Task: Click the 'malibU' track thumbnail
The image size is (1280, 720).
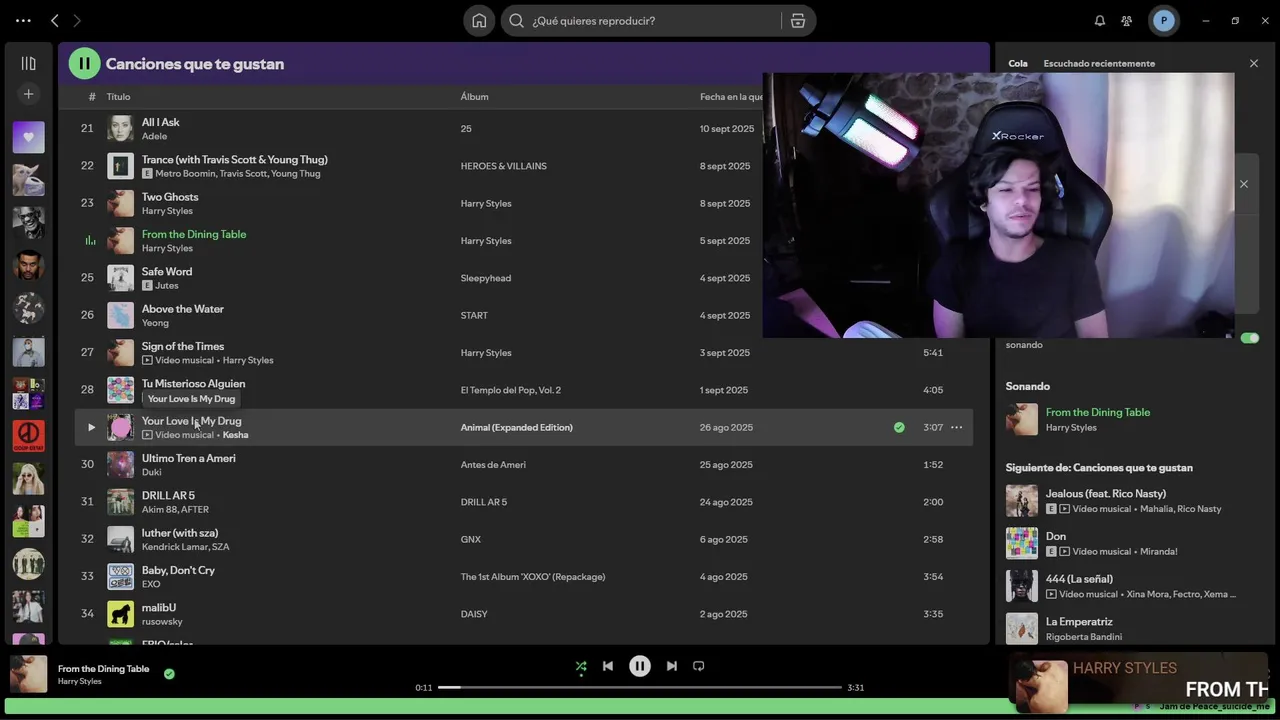Action: 120,614
